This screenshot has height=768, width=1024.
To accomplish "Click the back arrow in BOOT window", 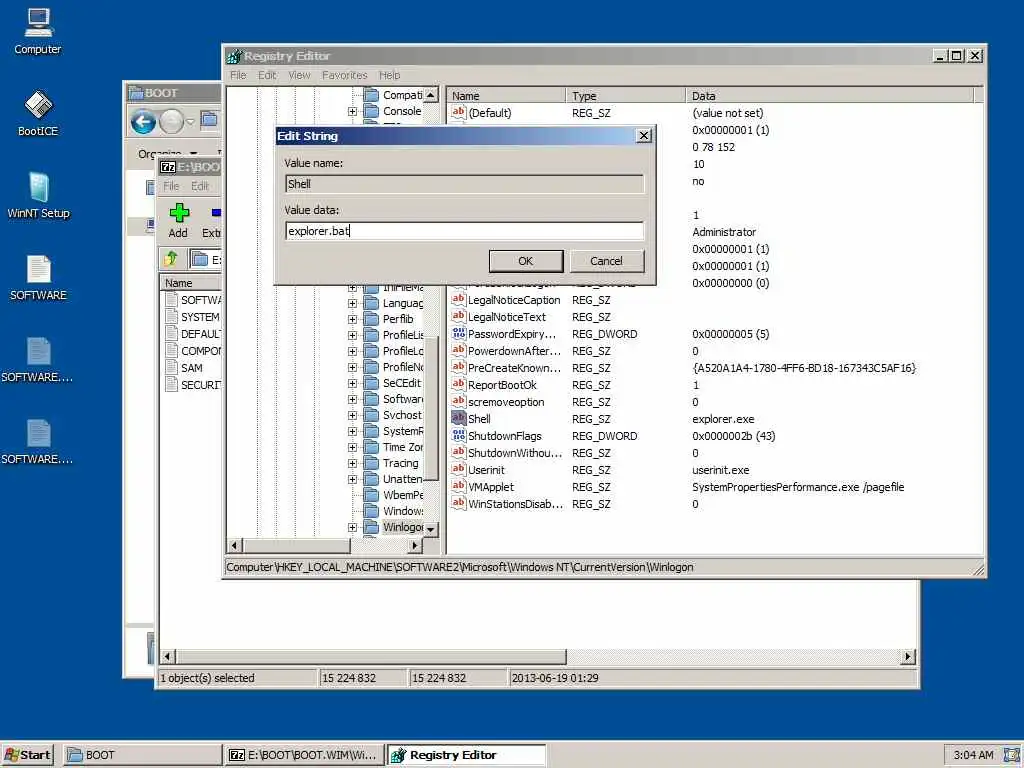I will (x=143, y=121).
